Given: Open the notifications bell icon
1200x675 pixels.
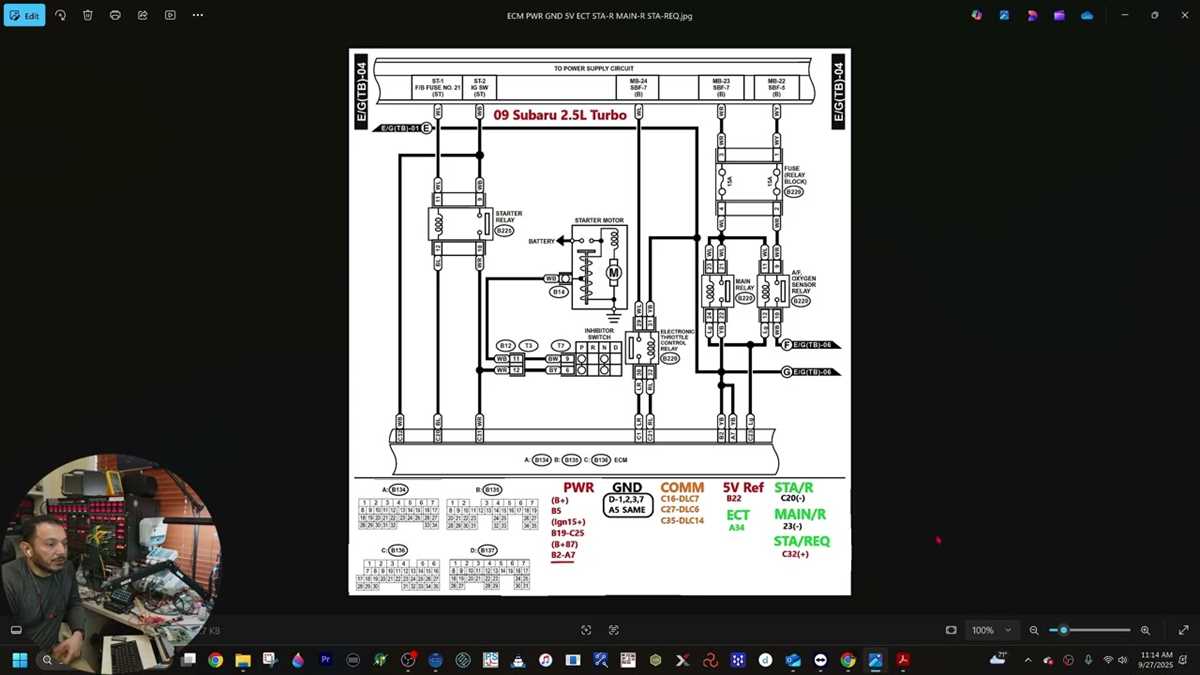Looking at the screenshot, I should pos(1184,660).
